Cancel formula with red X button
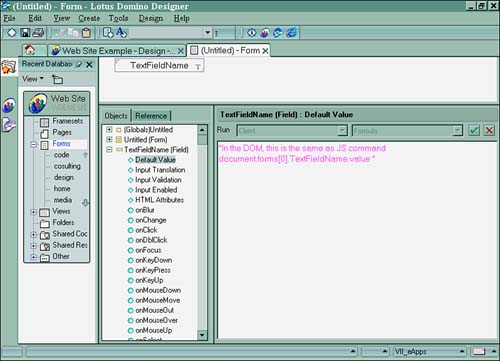 tap(489, 130)
